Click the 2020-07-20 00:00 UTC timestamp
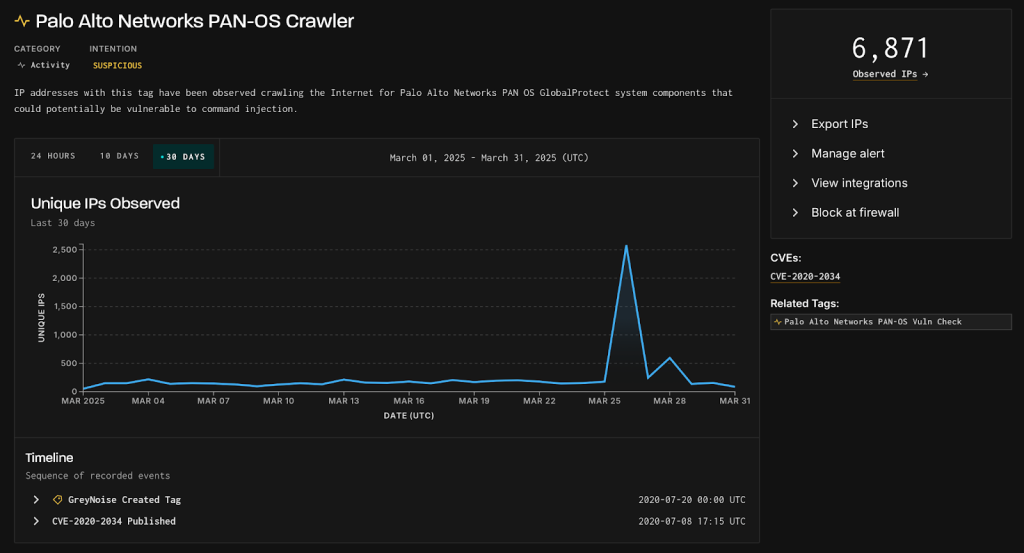The height and width of the screenshot is (553, 1024). pyautogui.click(x=692, y=499)
